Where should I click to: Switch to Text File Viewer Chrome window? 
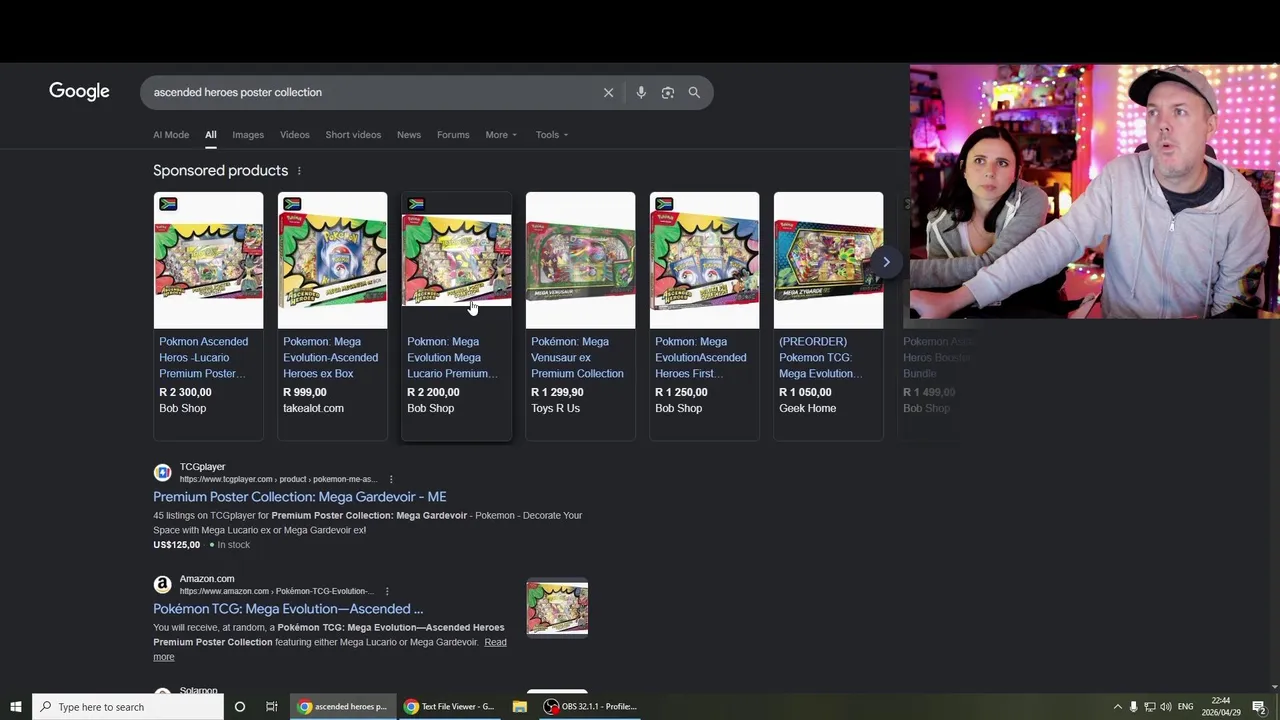pos(448,707)
